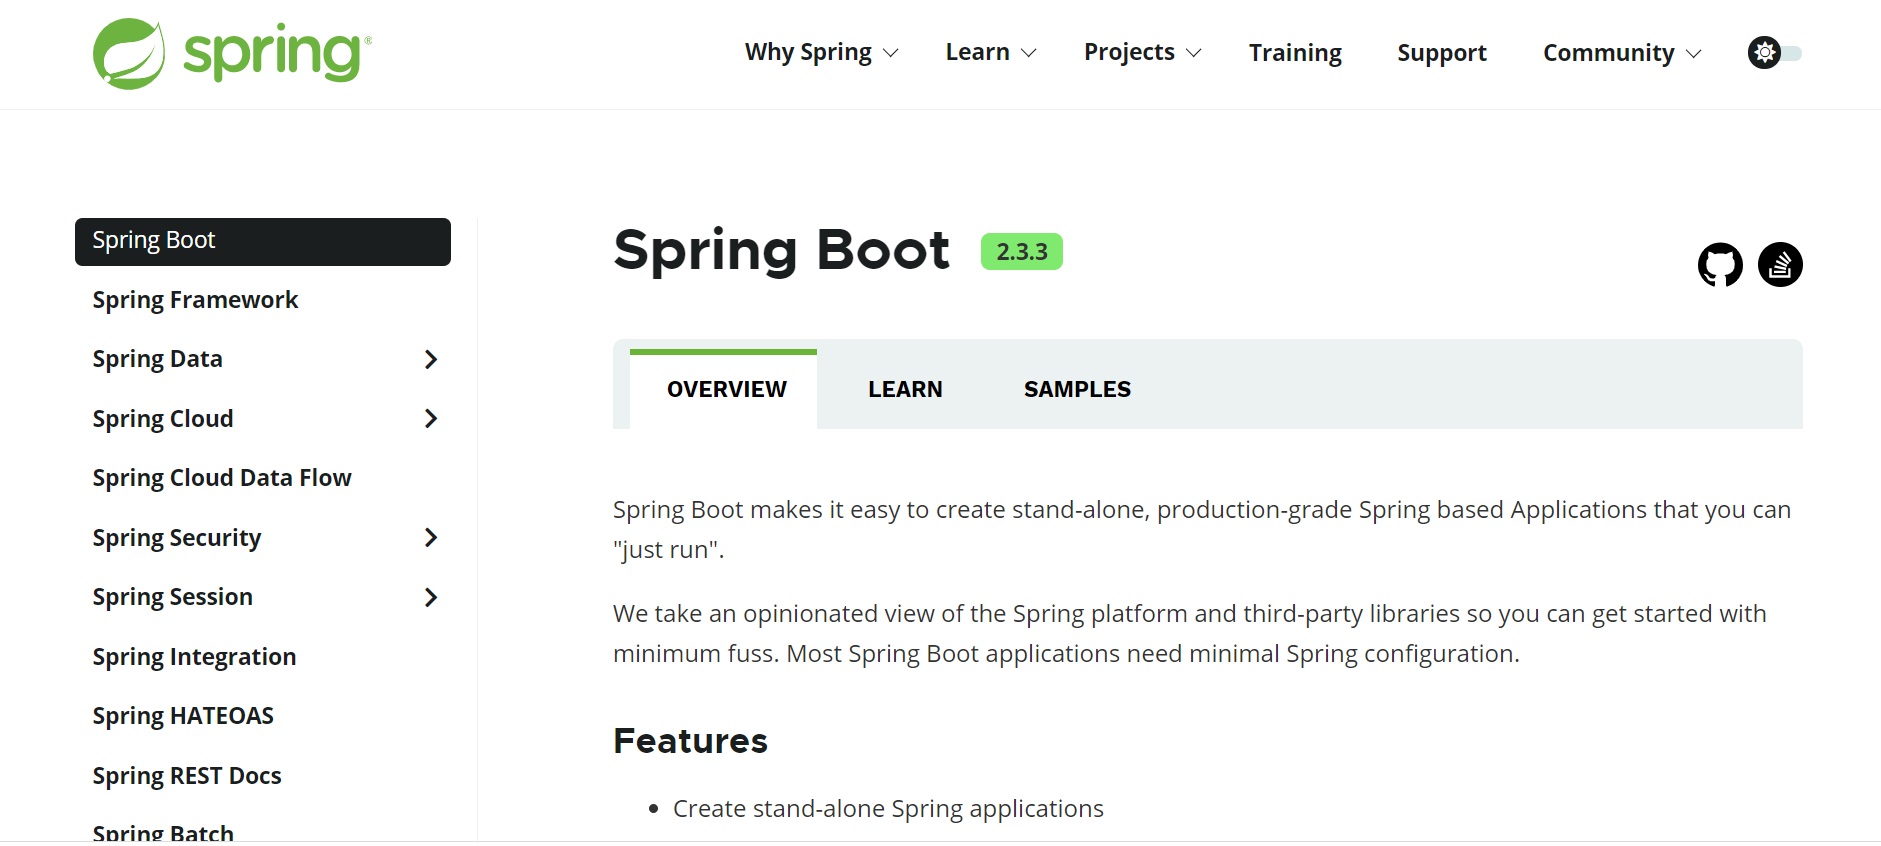
Task: Open the Learn dropdown in navbar
Action: coord(990,53)
